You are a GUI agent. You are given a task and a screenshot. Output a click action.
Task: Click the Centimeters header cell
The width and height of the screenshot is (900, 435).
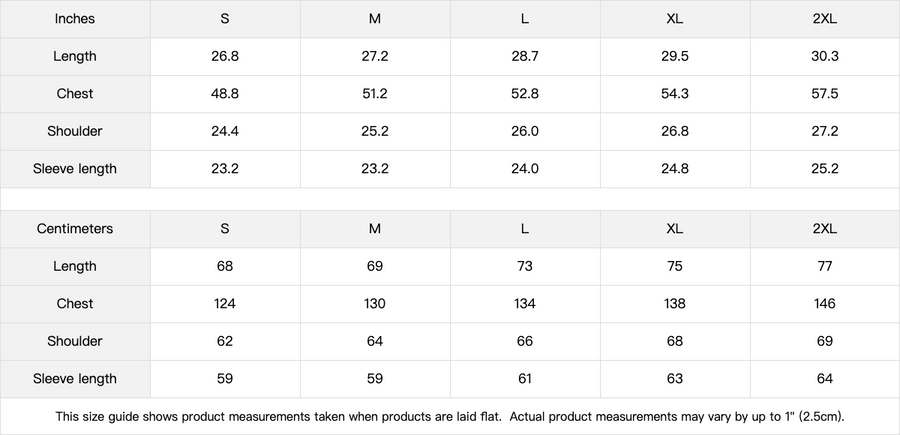[75, 229]
